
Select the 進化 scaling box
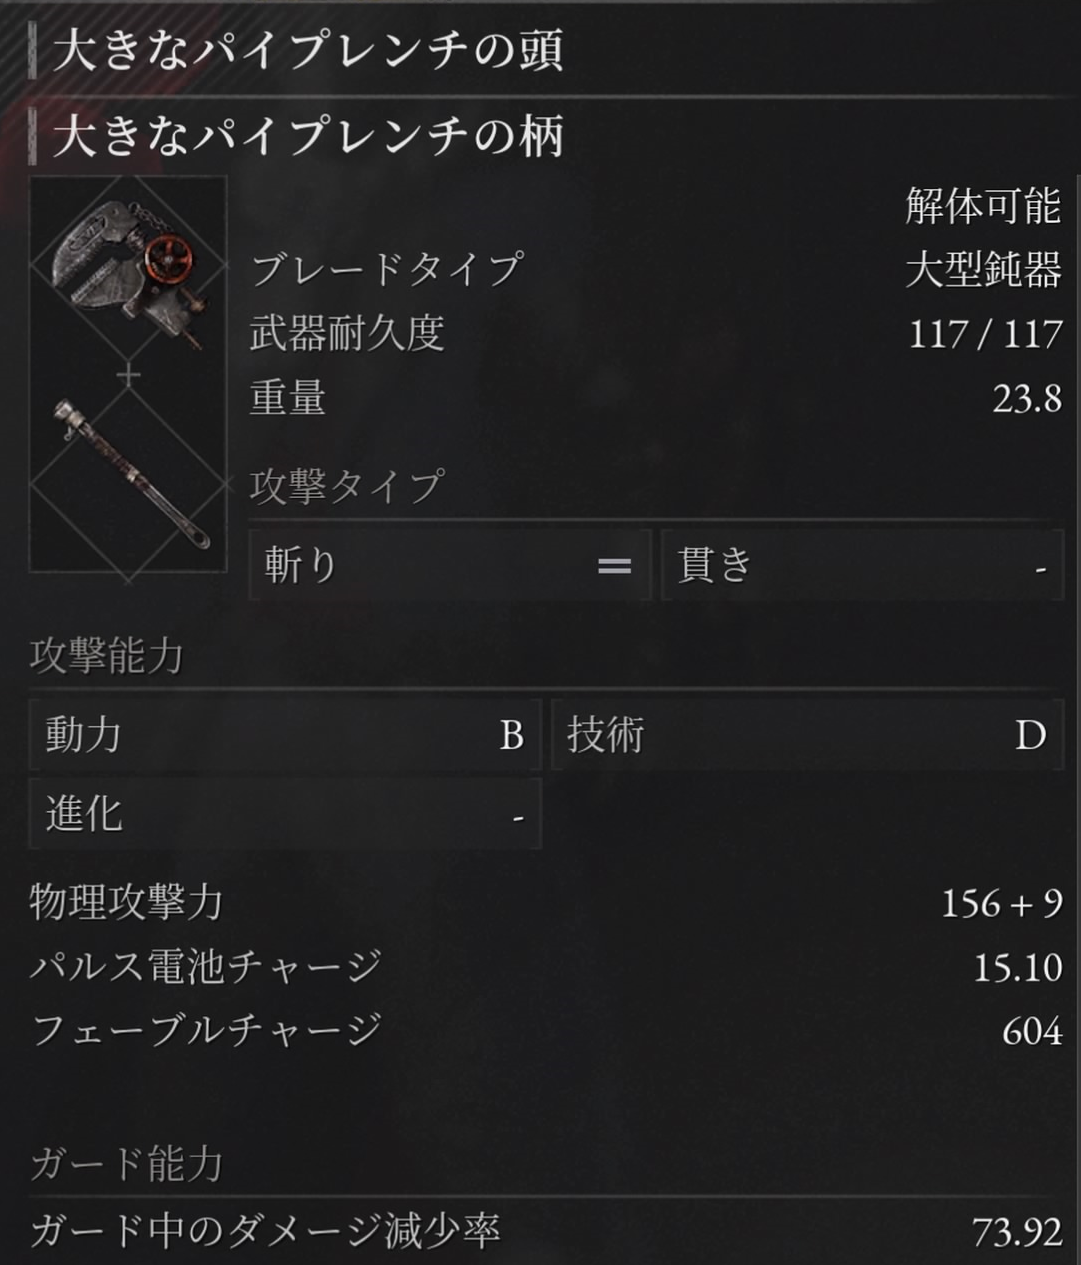(x=285, y=813)
